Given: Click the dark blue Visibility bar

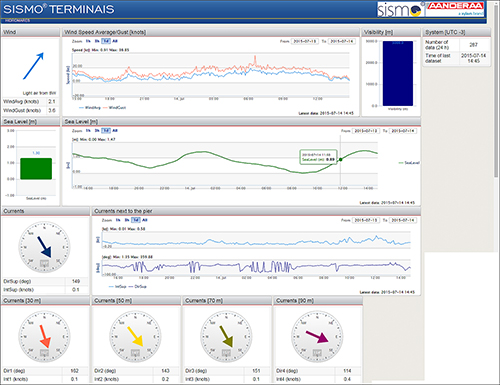Looking at the screenshot, I should [x=398, y=73].
